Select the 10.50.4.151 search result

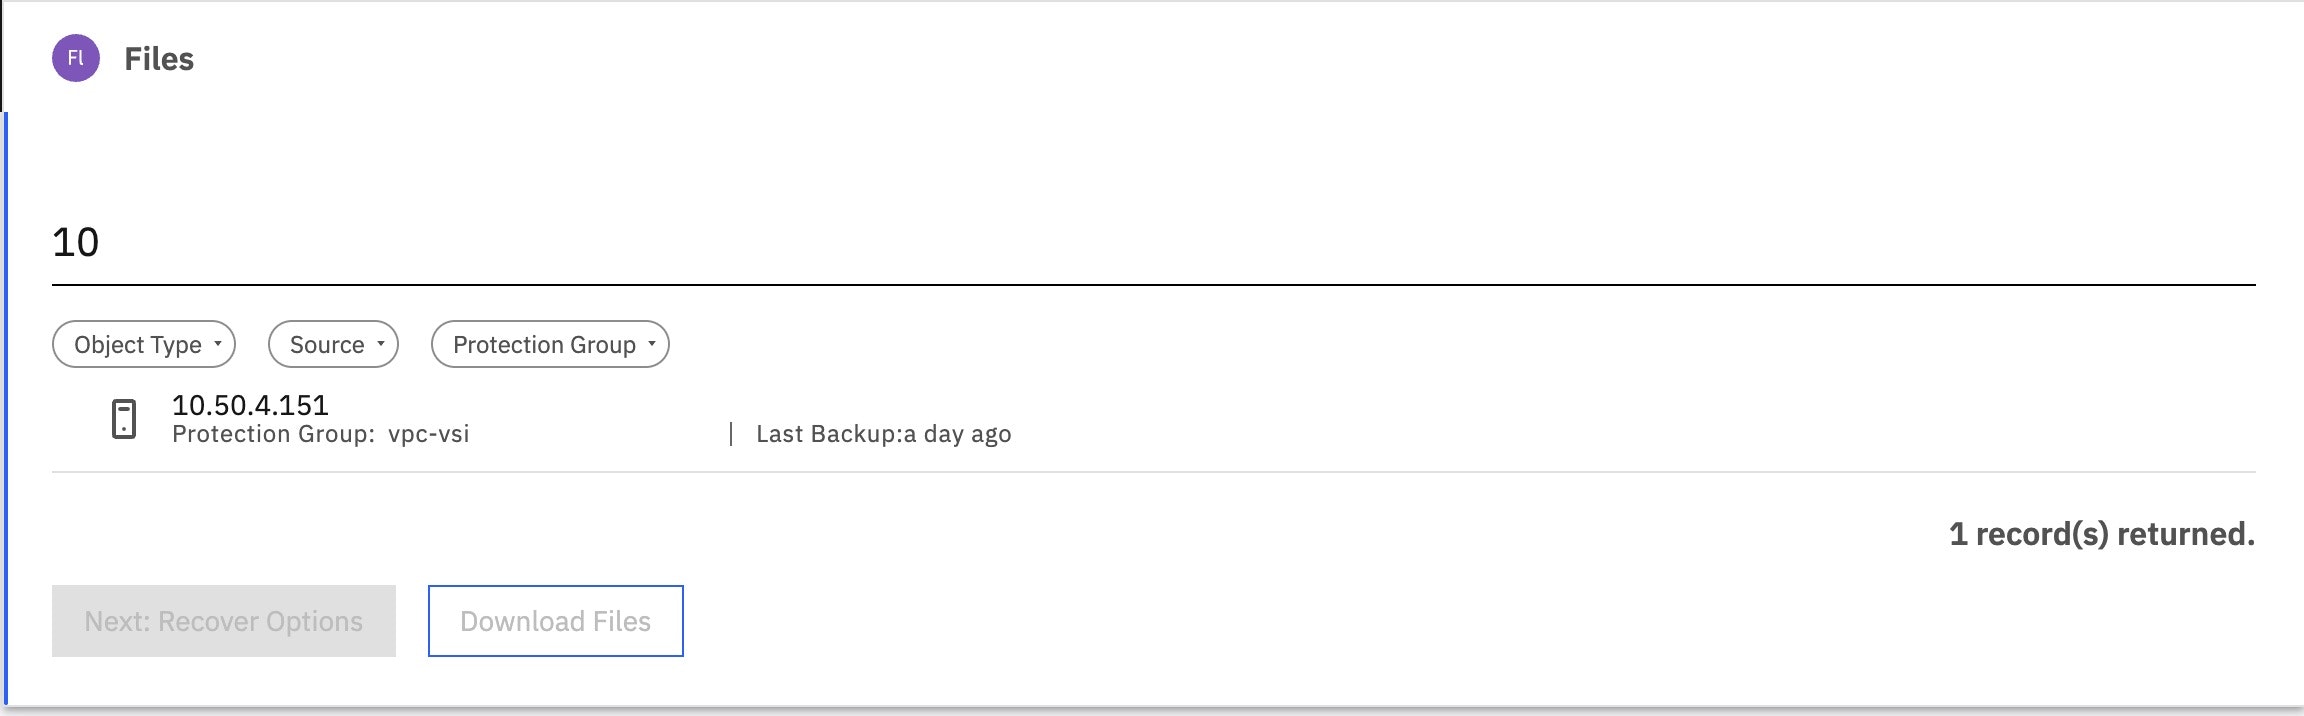pyautogui.click(x=248, y=405)
